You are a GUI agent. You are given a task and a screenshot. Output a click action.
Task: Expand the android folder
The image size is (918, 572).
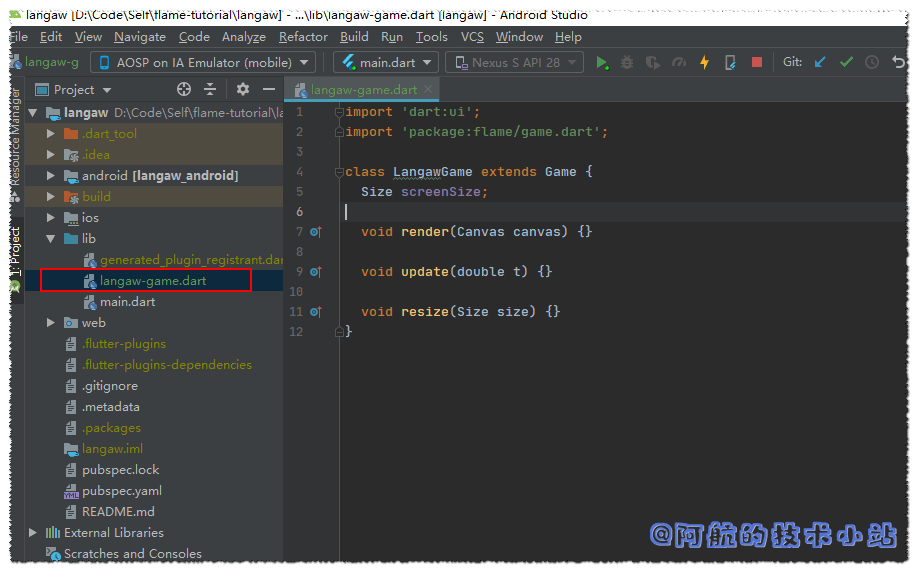click(51, 176)
